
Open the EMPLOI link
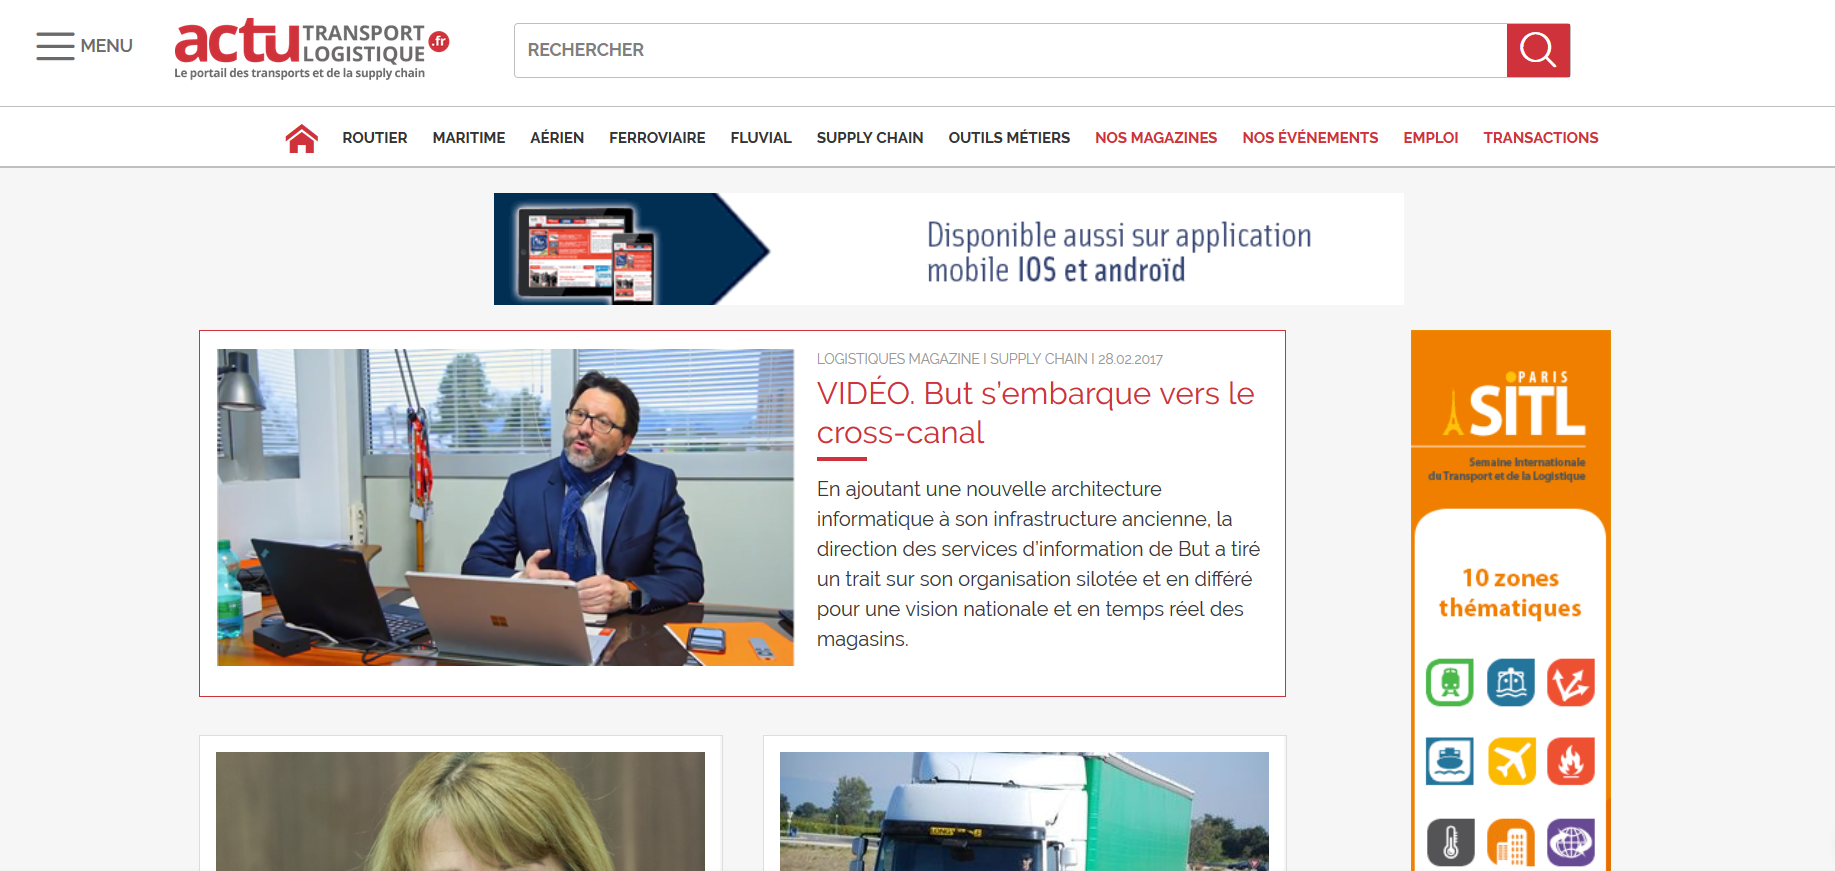point(1431,138)
